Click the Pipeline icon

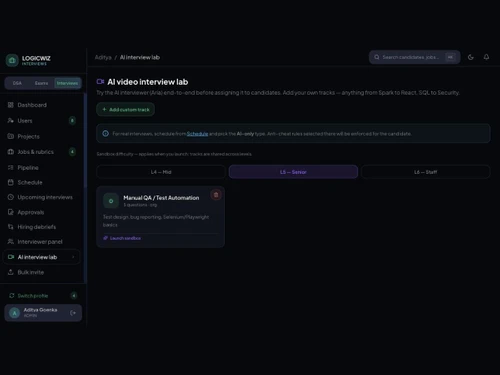pos(11,168)
